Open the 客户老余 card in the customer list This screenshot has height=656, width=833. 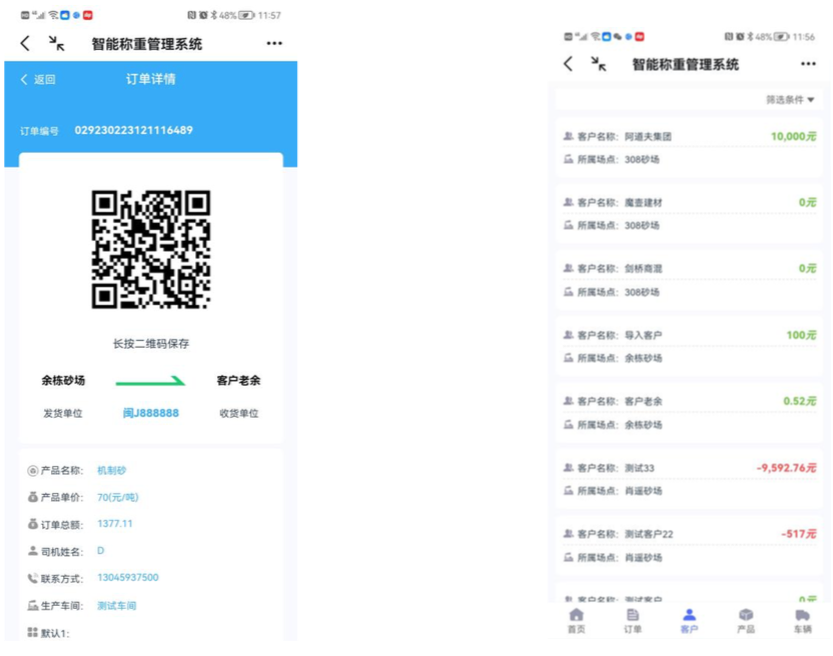(x=689, y=413)
